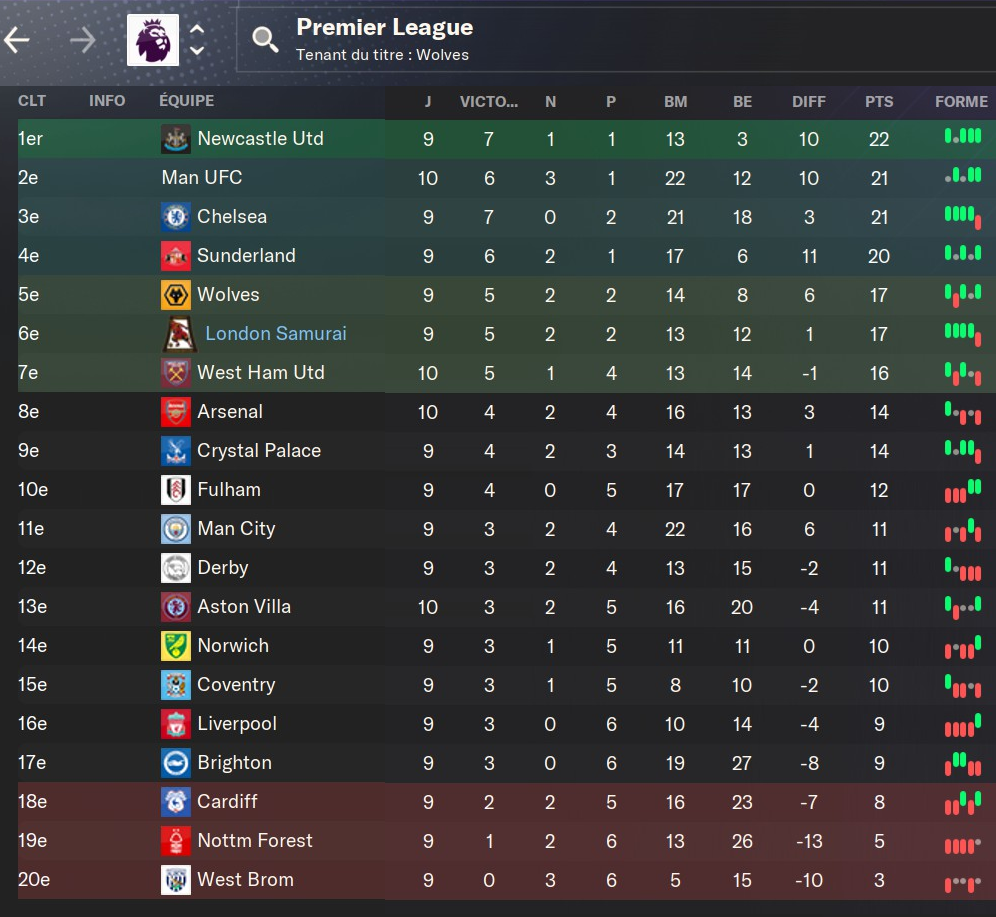Open the Man UFC team page
The image size is (996, 917).
(x=202, y=177)
